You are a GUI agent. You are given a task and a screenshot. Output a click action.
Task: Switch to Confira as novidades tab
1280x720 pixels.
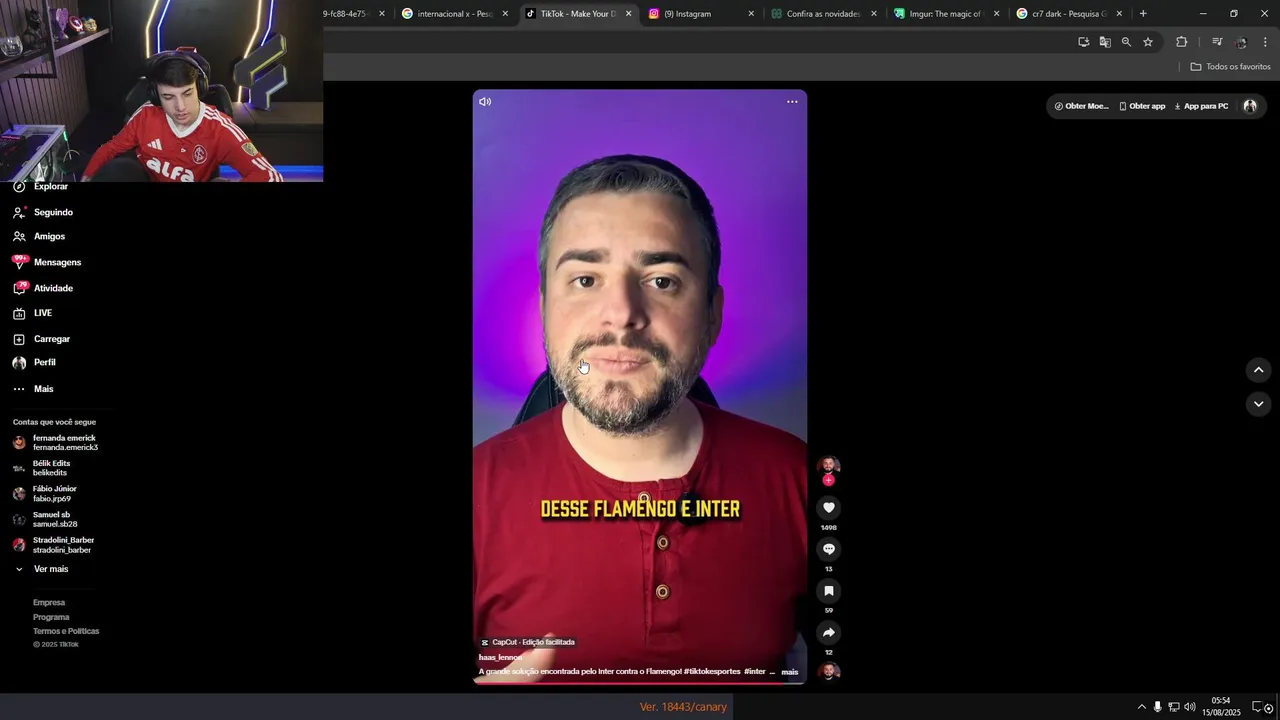click(823, 14)
